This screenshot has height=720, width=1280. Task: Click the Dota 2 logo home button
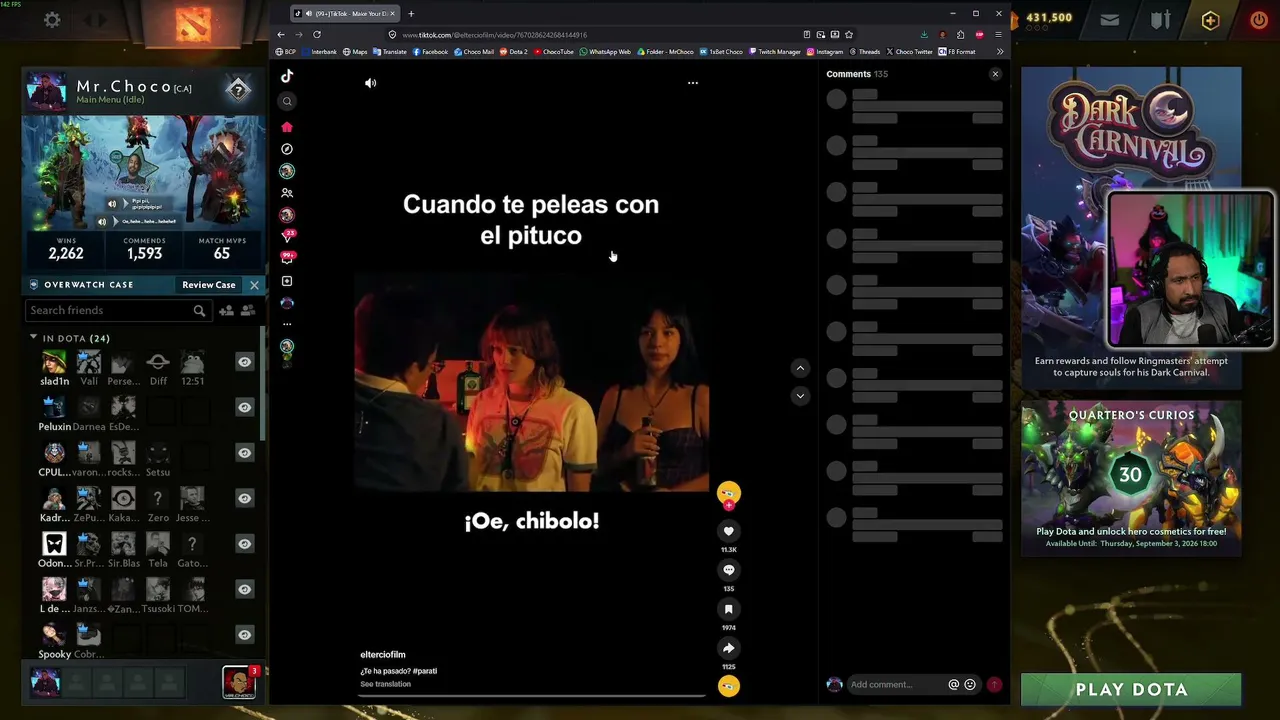coord(193,22)
